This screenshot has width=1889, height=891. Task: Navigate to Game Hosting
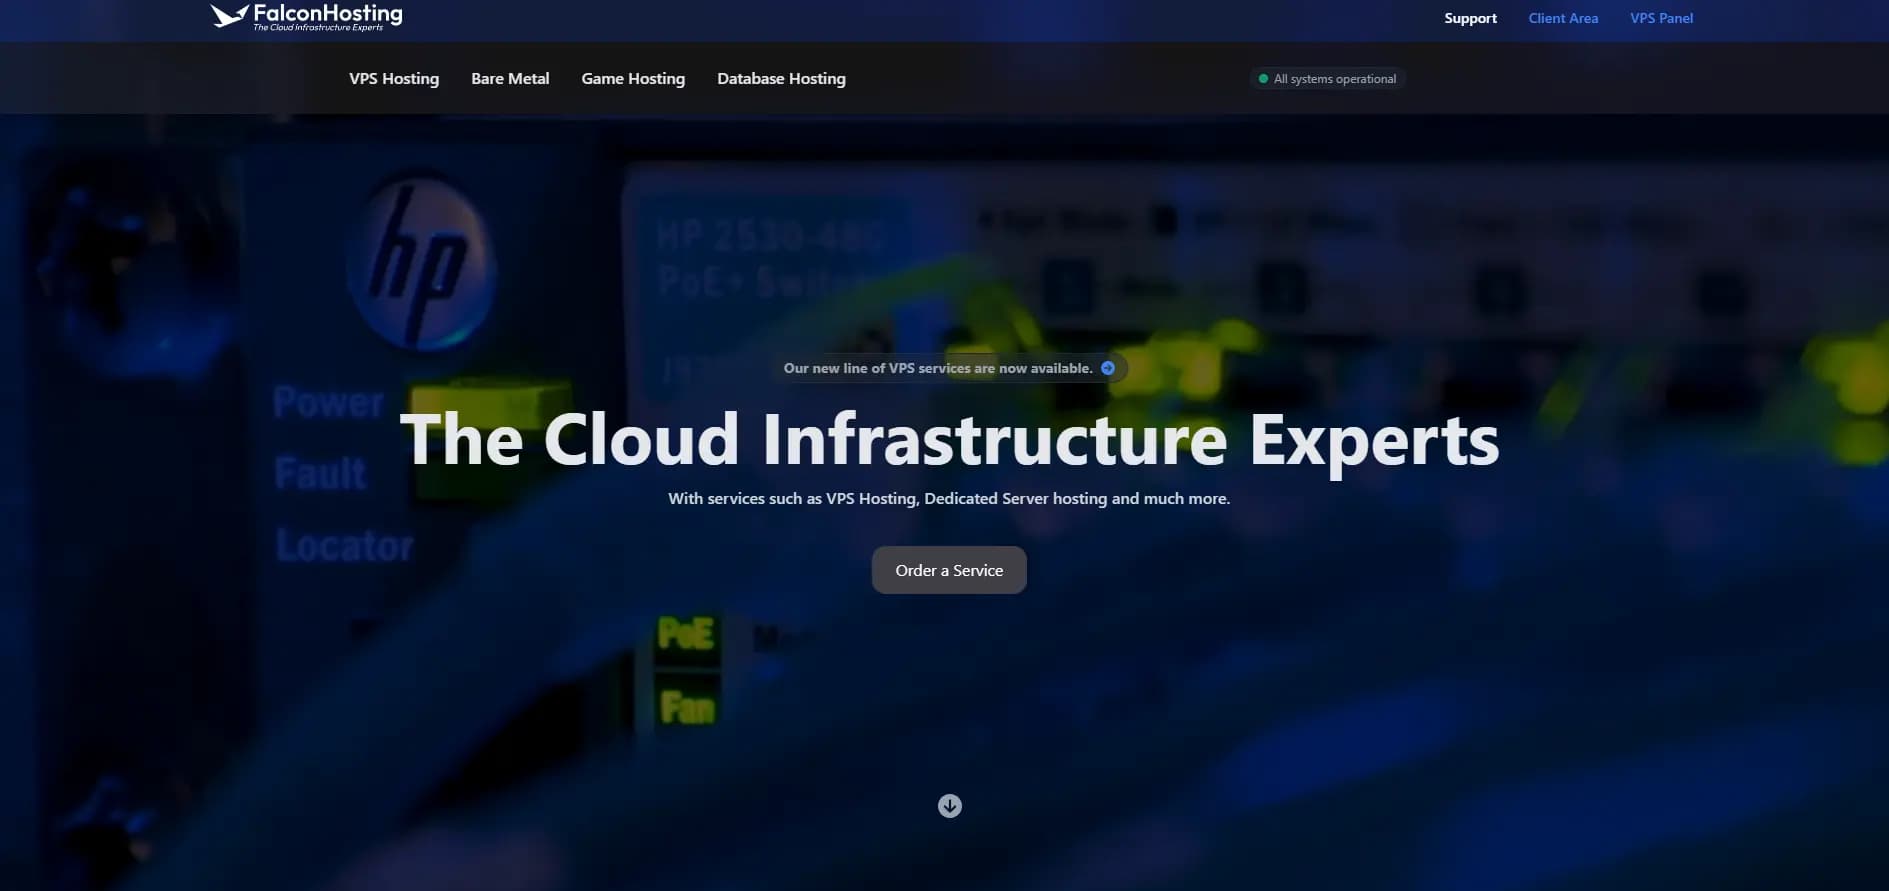(633, 79)
